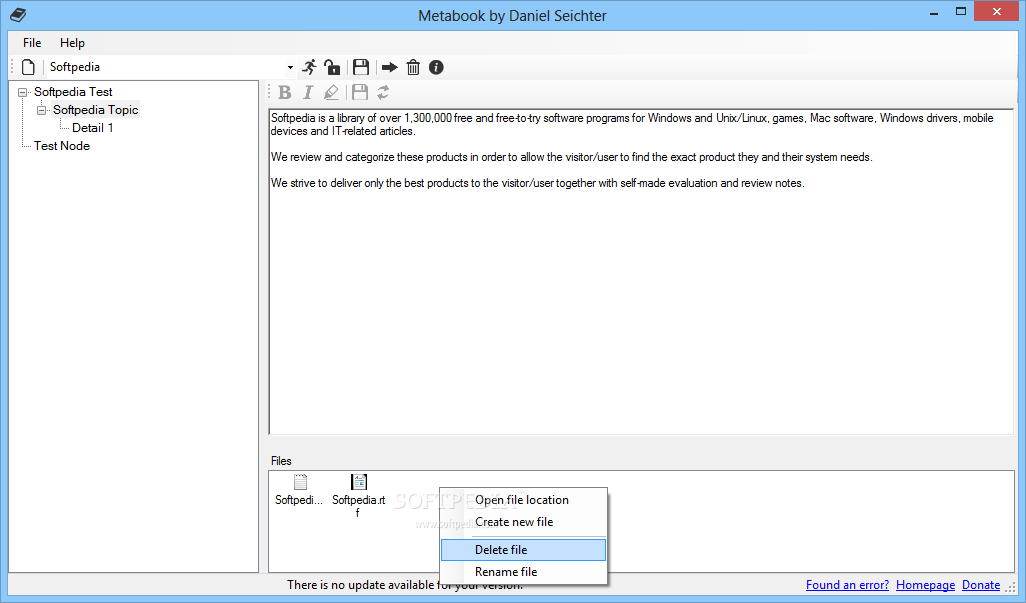Click the running man icon

(x=310, y=67)
